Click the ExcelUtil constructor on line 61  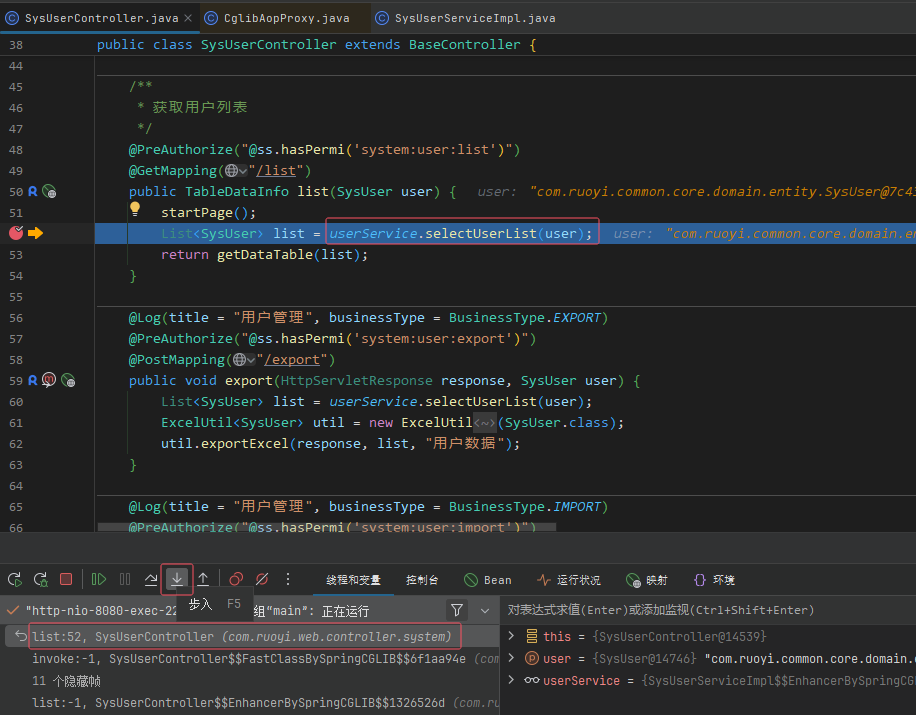436,423
